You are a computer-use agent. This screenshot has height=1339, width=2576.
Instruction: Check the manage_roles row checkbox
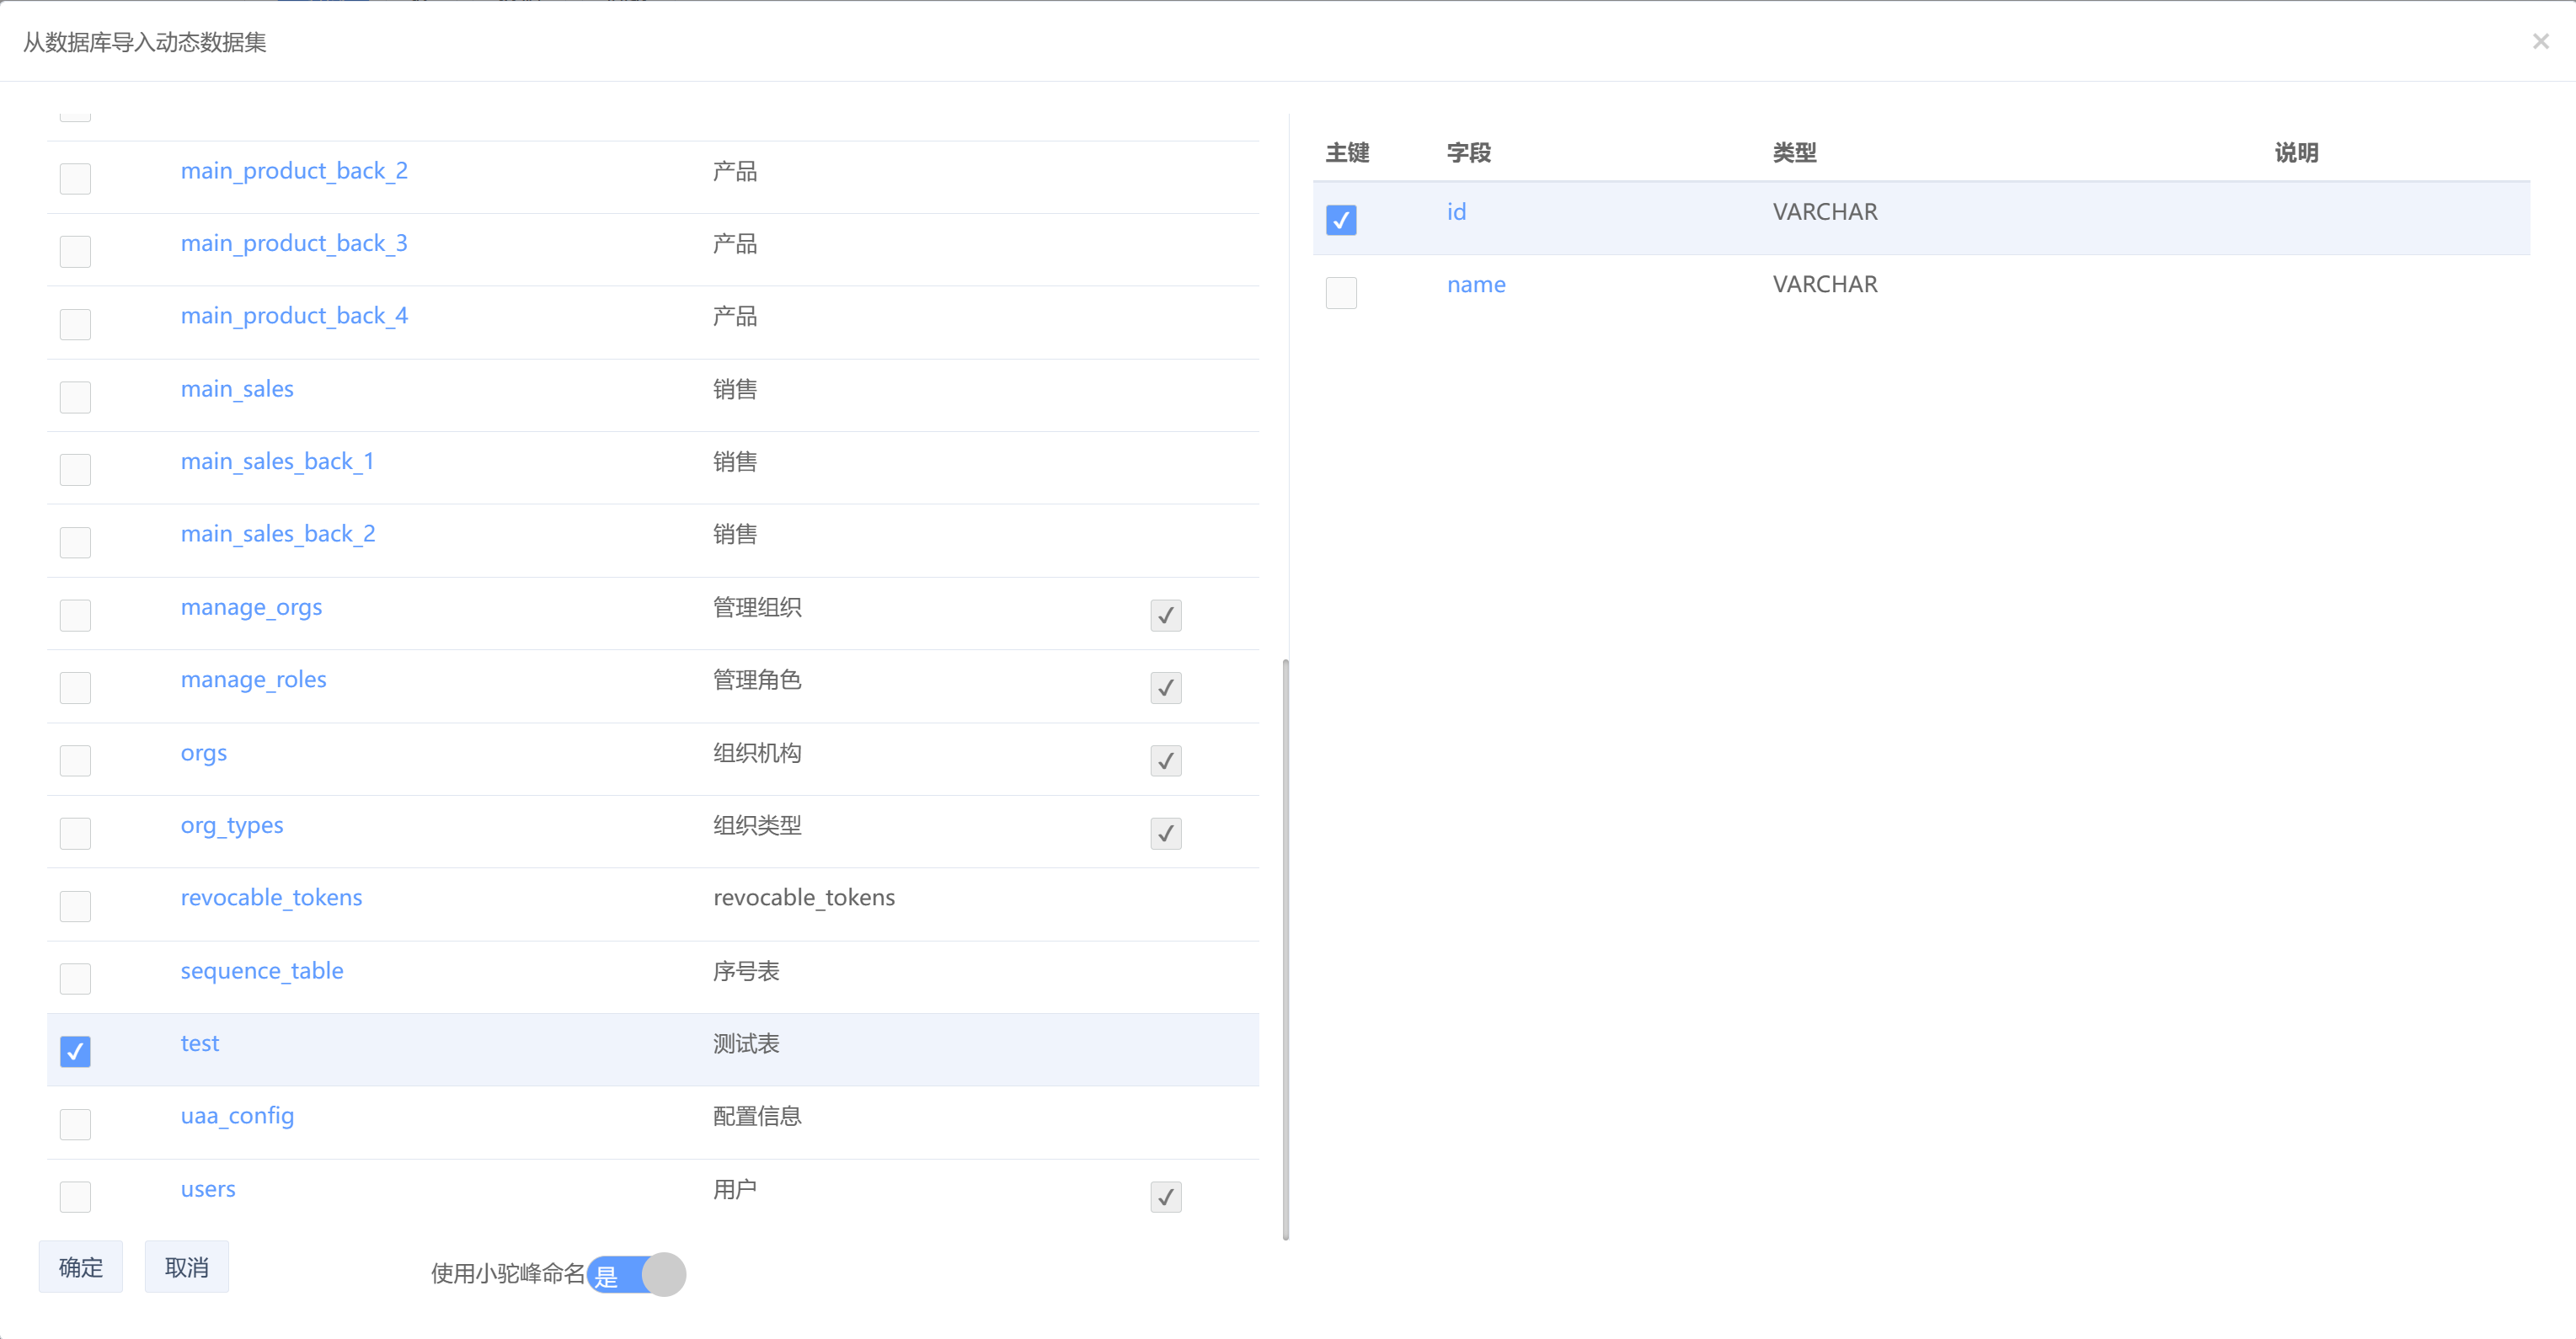point(75,687)
